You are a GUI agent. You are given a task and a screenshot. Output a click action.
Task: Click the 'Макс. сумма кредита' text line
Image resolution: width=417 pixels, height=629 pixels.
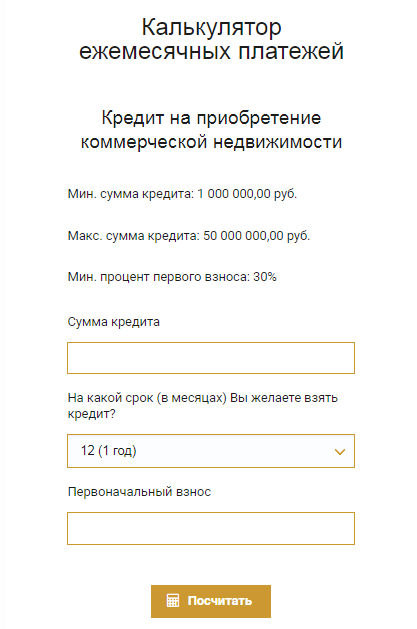[189, 235]
